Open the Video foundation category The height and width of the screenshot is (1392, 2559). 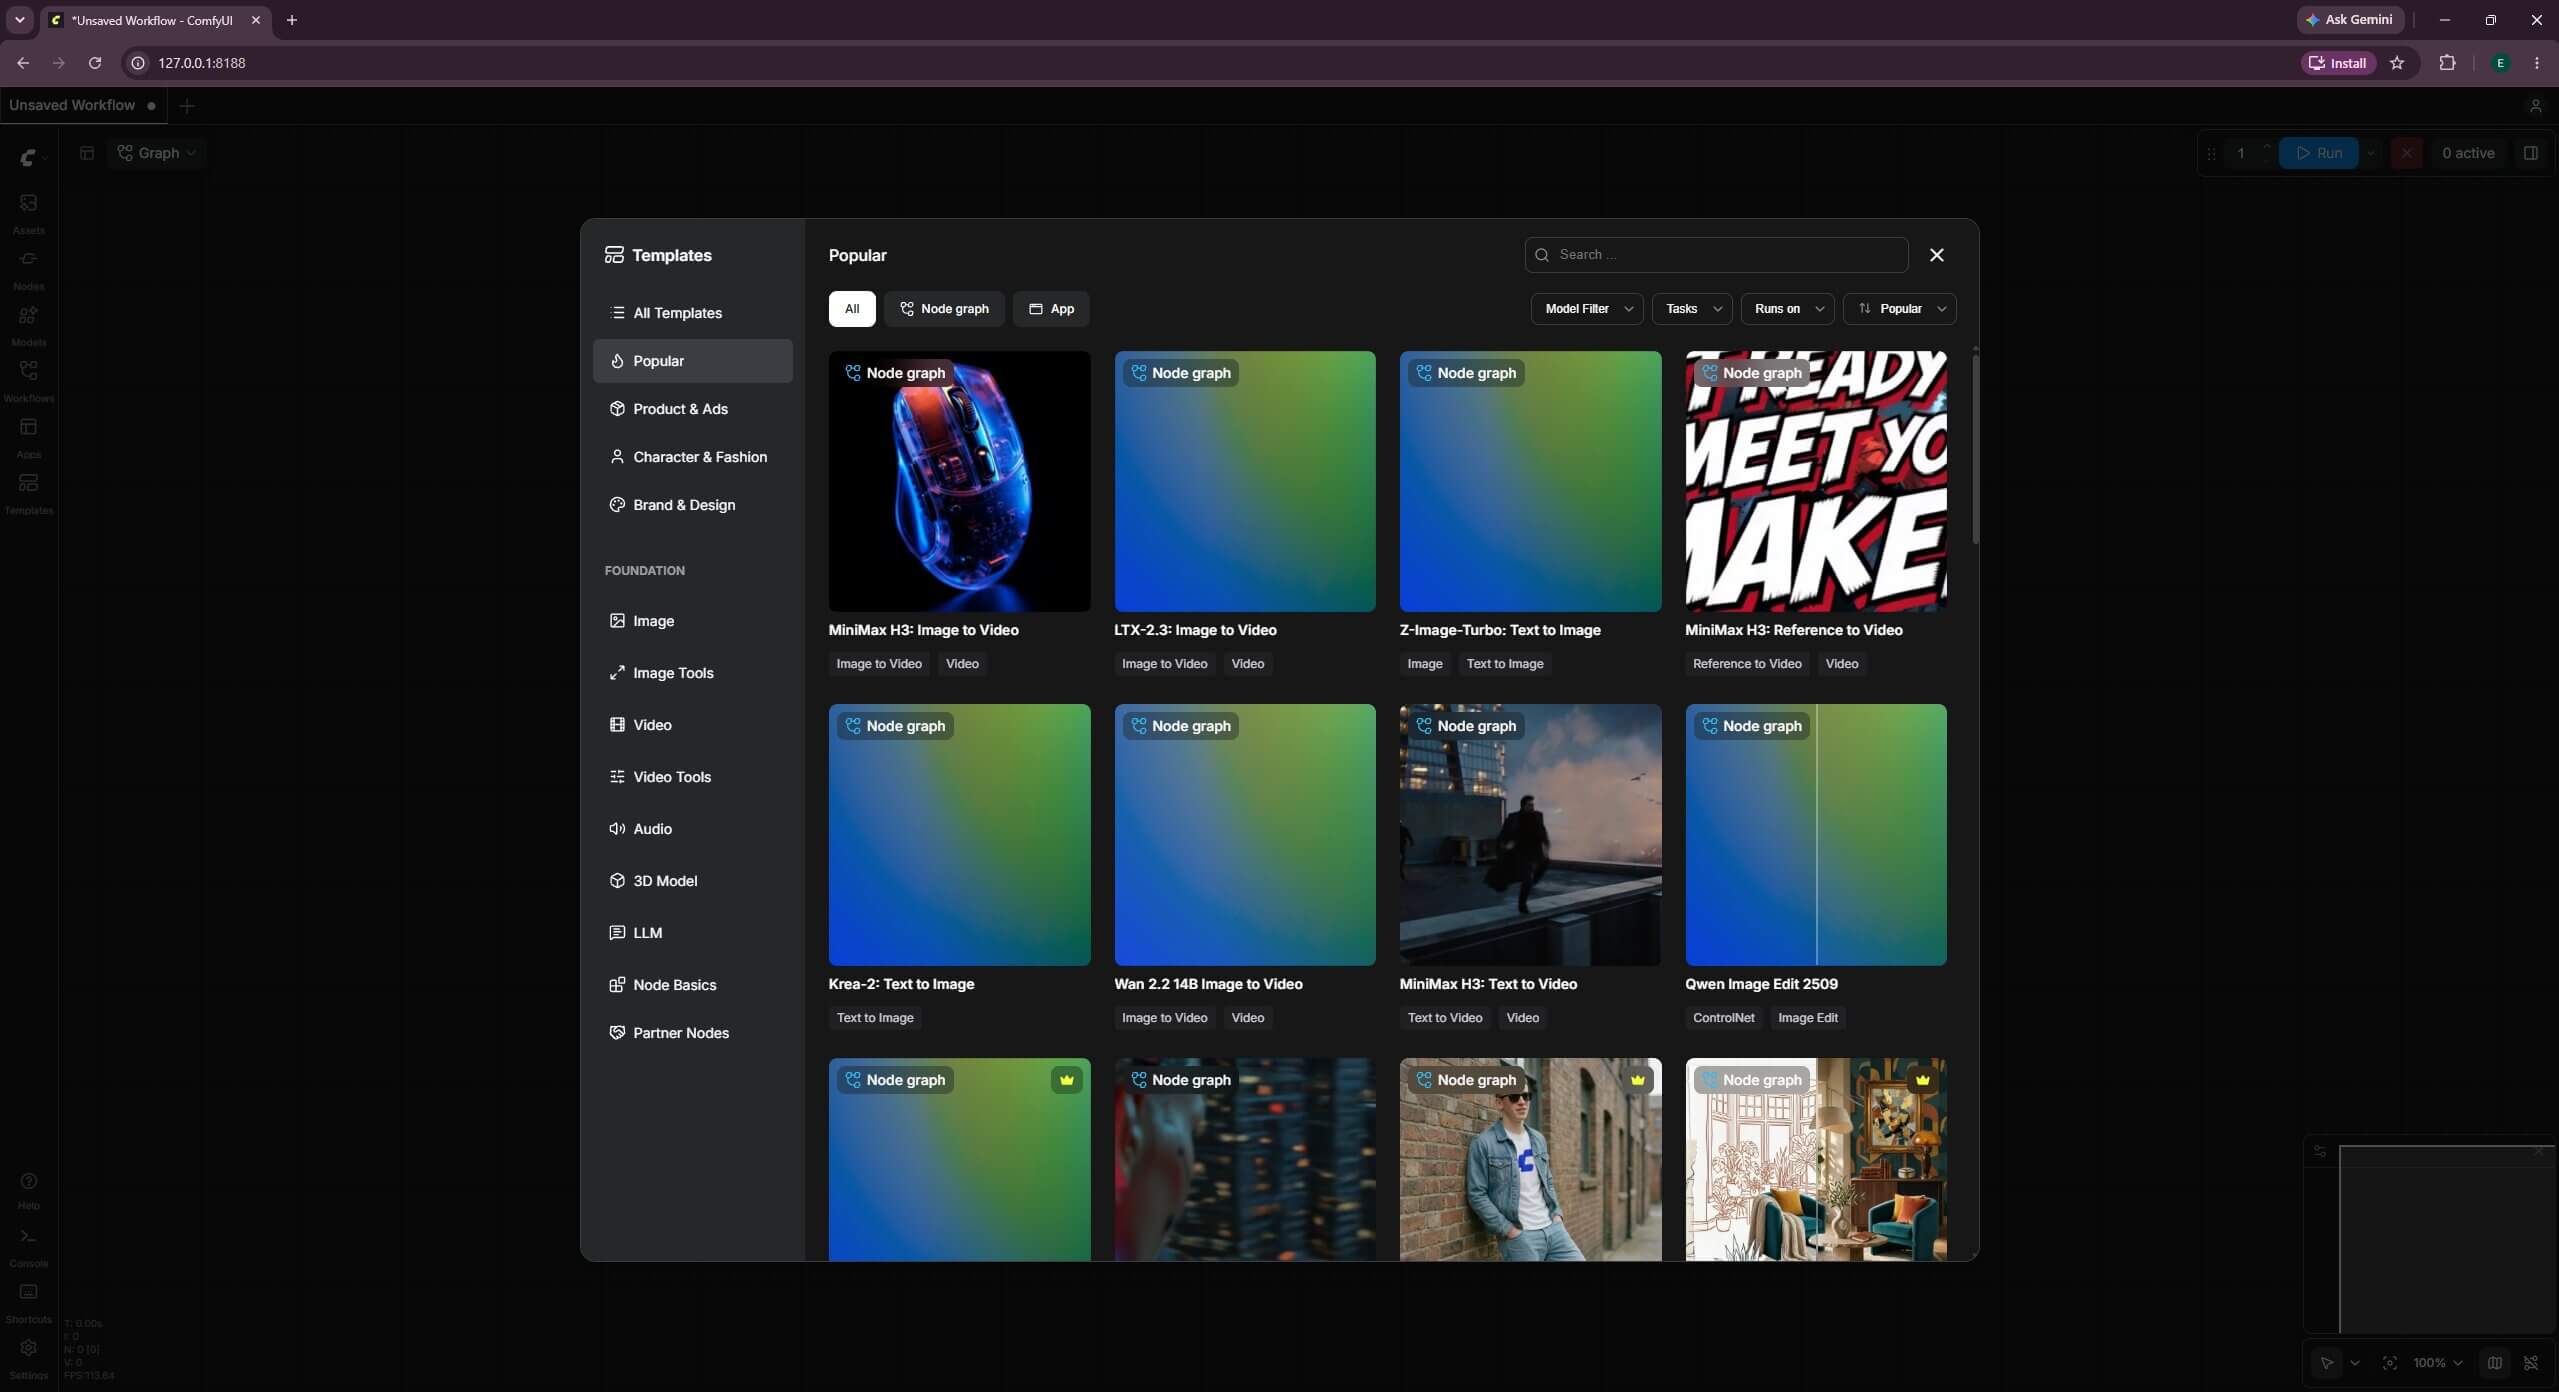(x=692, y=725)
